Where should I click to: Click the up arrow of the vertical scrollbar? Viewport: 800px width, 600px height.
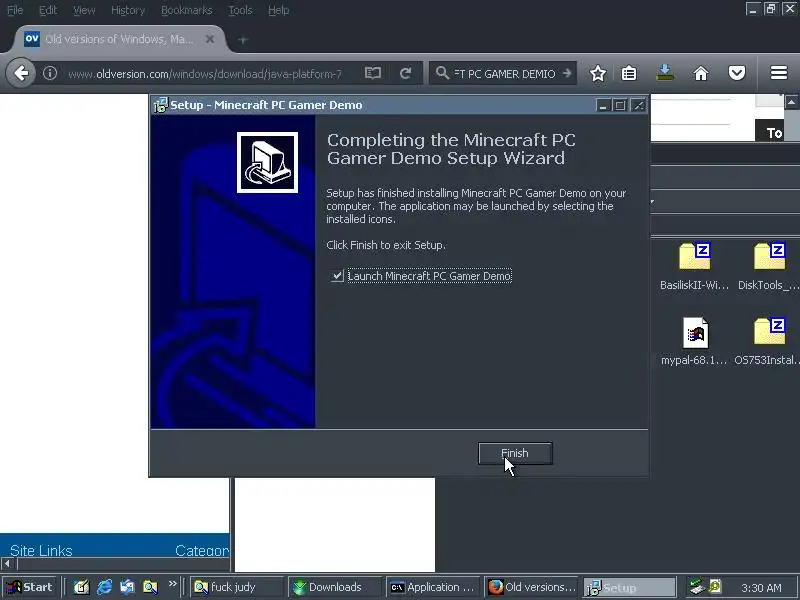(x=791, y=102)
